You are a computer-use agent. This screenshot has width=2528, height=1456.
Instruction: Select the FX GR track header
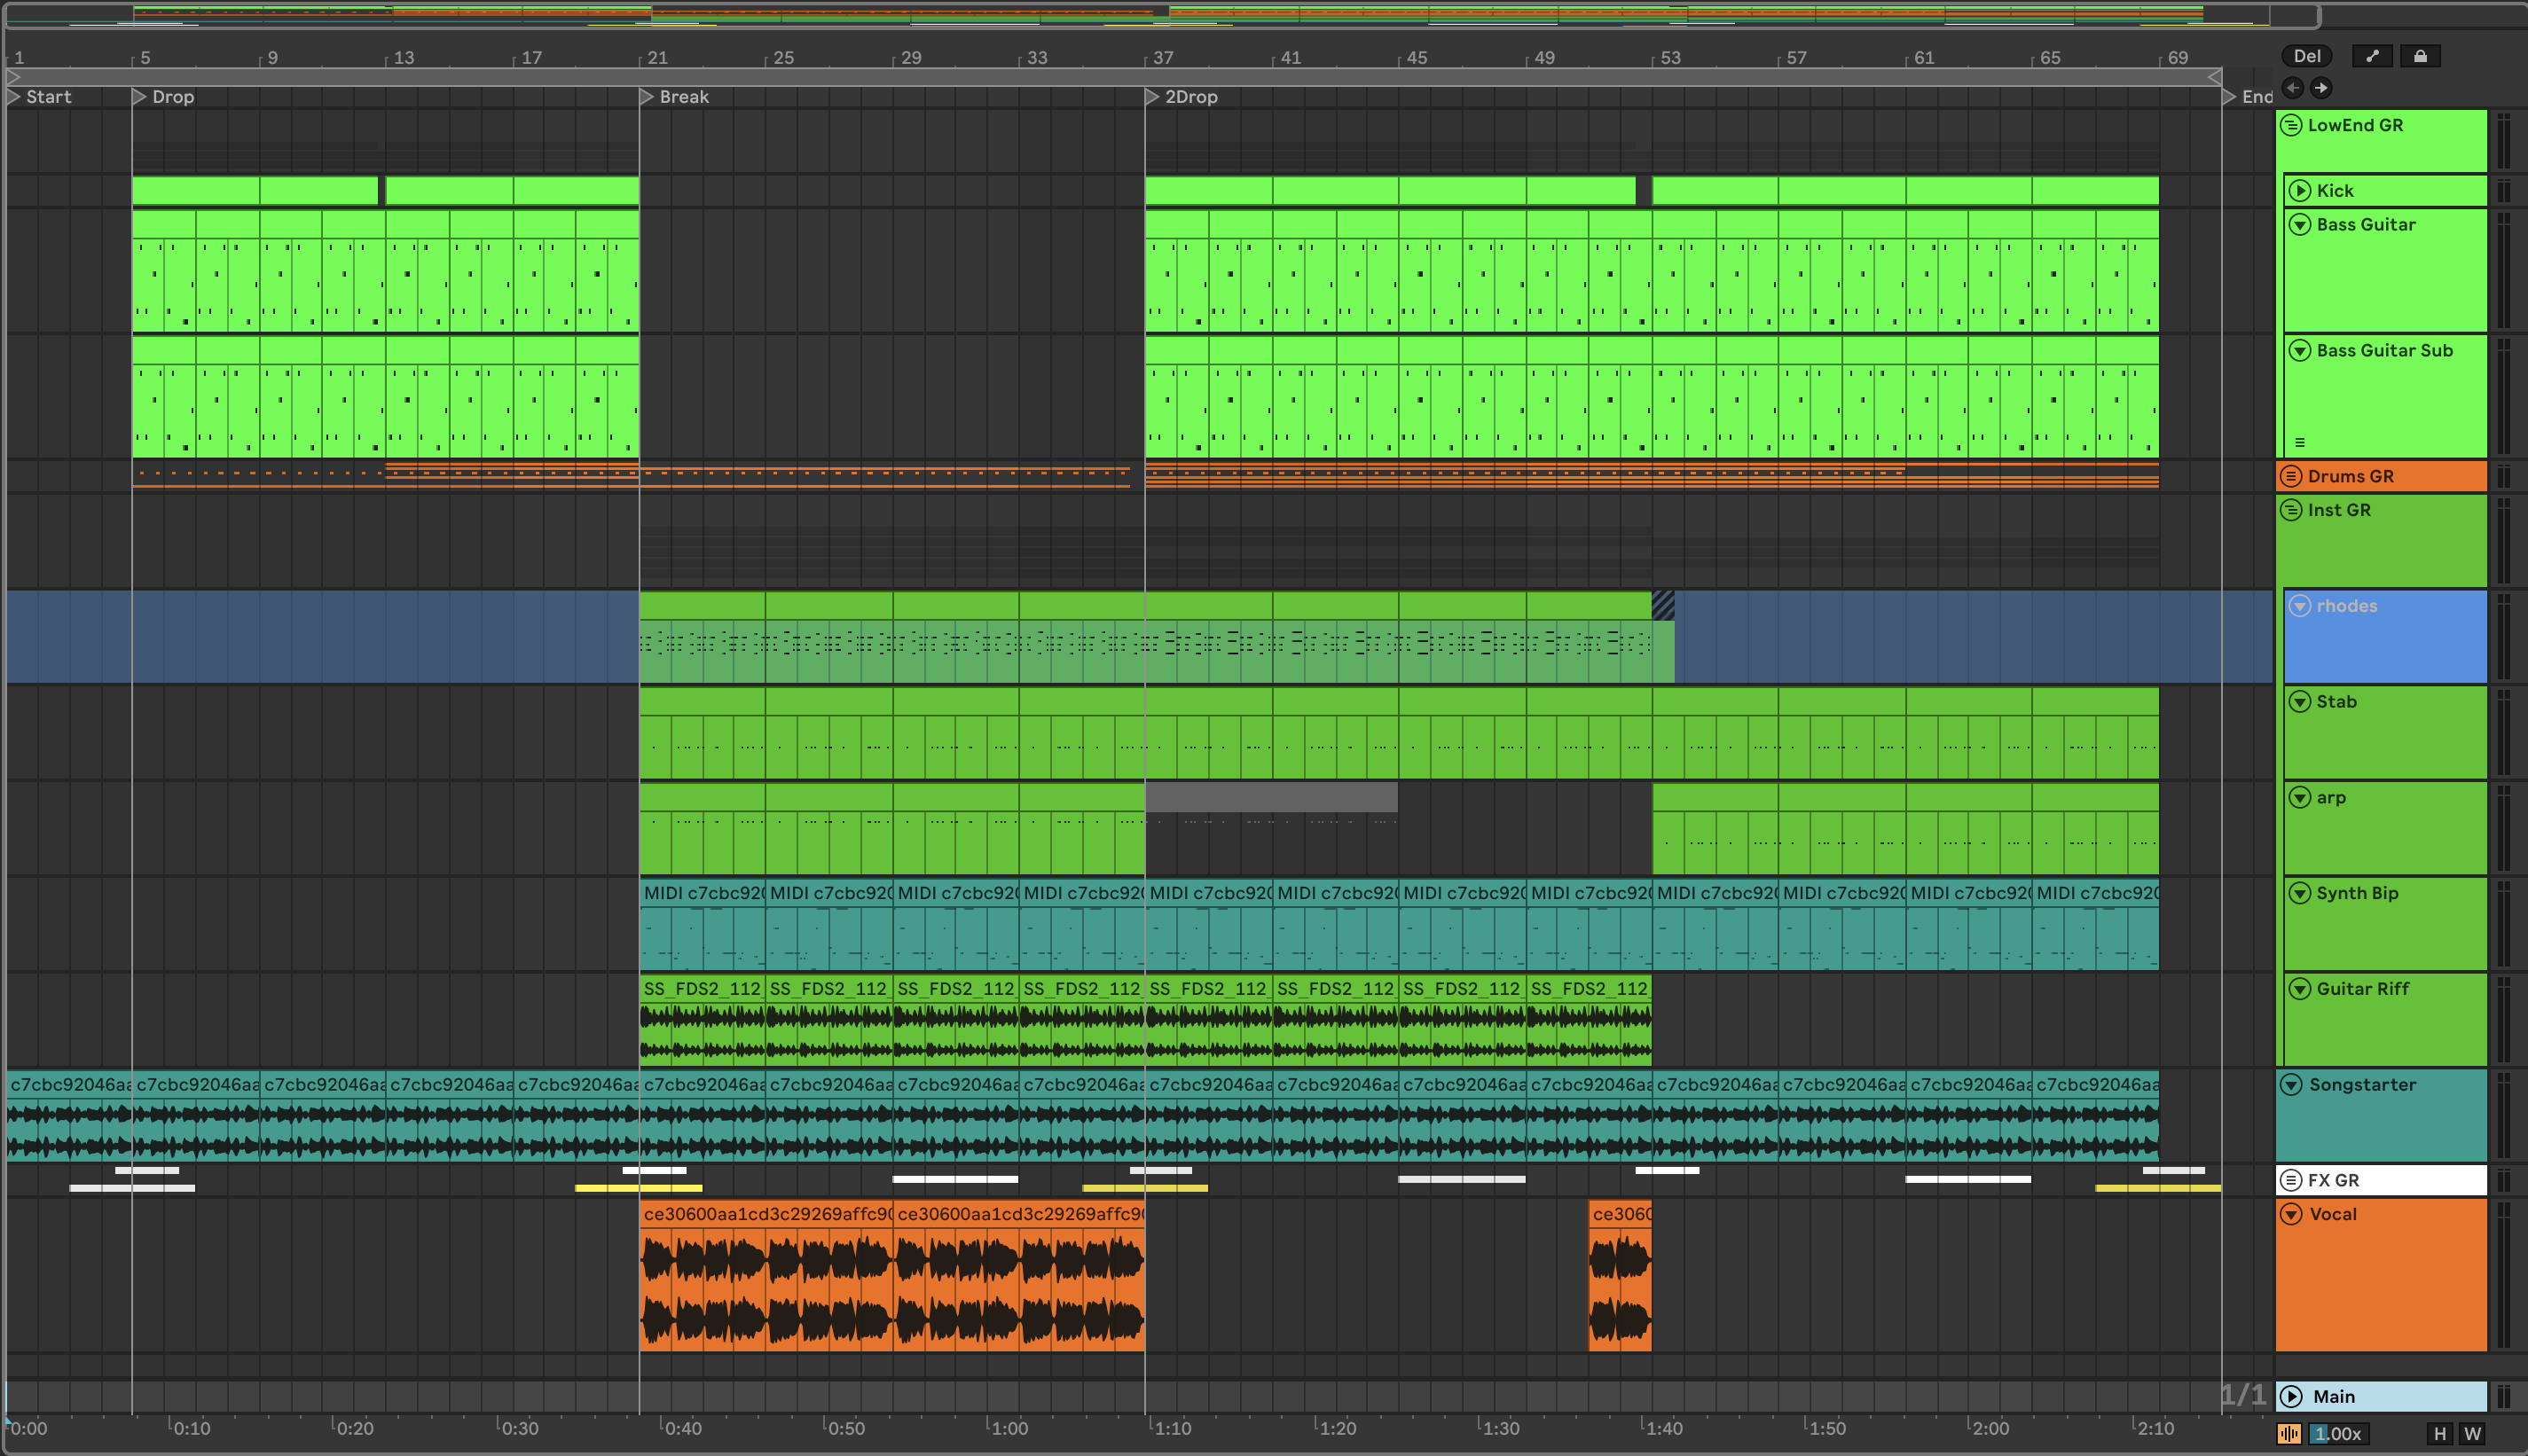tap(2381, 1180)
